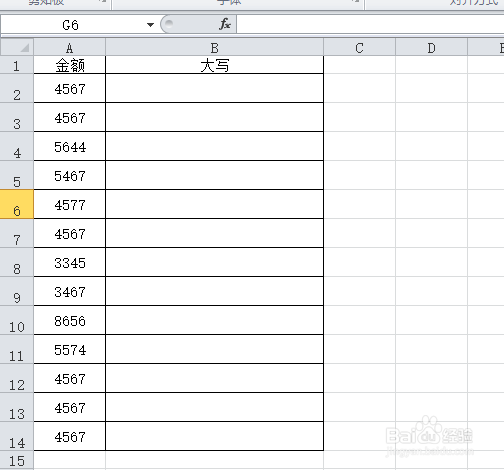Select row 10 header
The image size is (504, 470).
pyautogui.click(x=17, y=320)
